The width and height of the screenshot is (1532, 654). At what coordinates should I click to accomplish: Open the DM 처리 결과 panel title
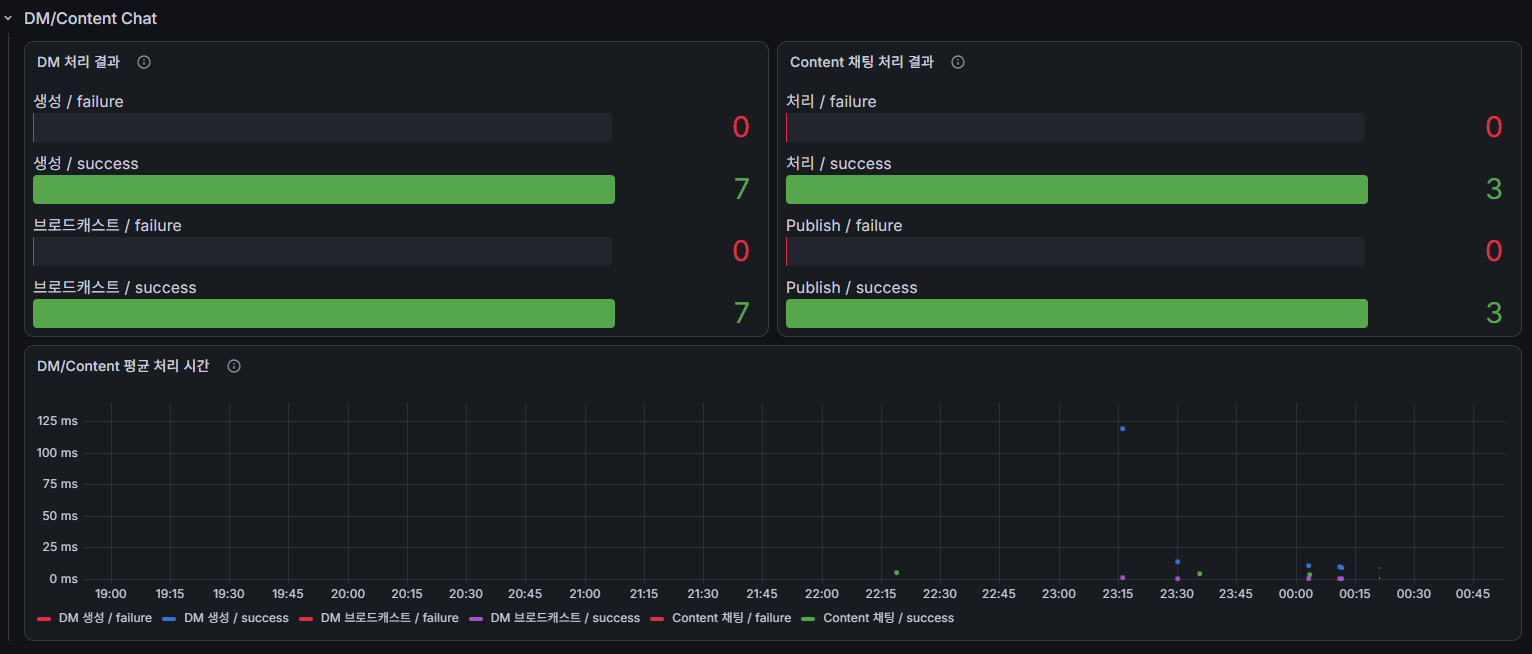point(79,62)
